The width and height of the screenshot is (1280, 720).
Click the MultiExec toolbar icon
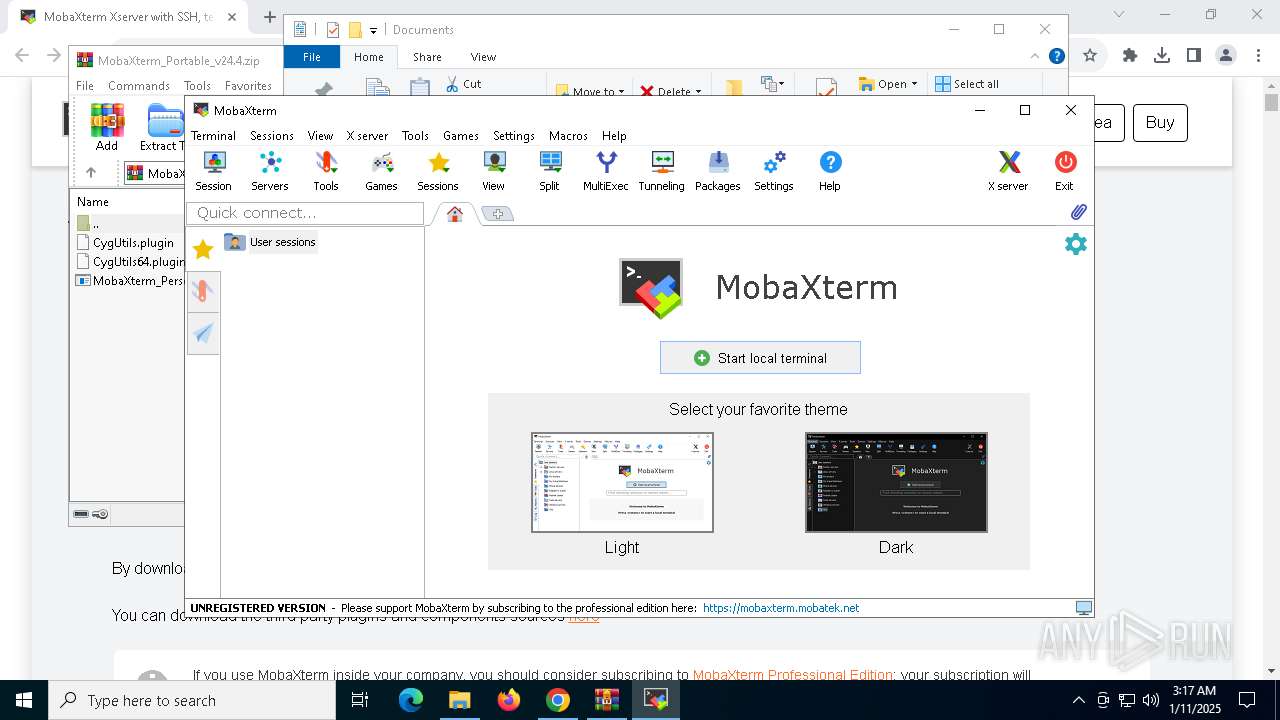pyautogui.click(x=606, y=171)
